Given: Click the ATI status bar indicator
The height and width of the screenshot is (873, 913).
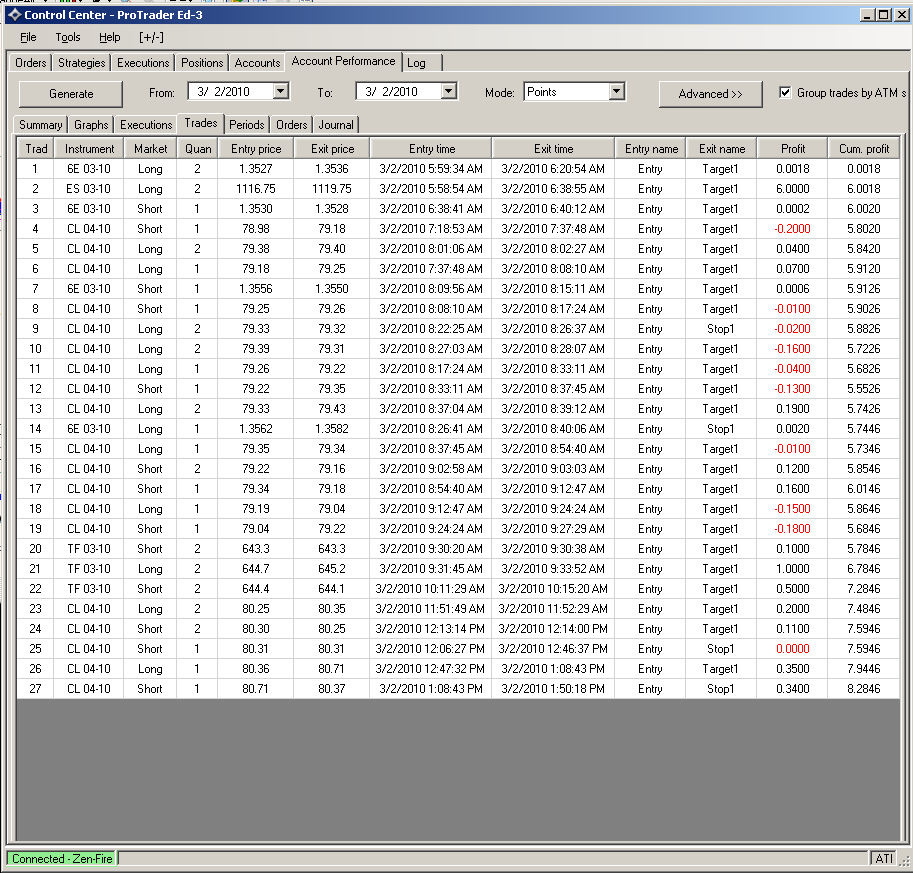Looking at the screenshot, I should tap(884, 858).
